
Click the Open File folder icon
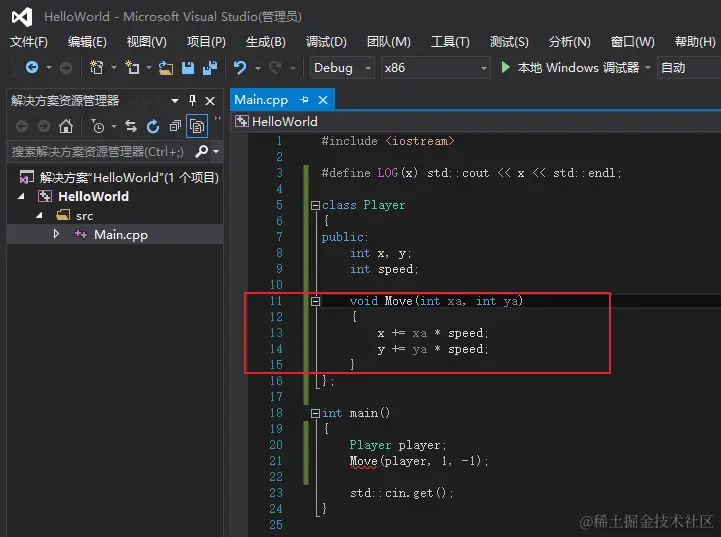click(166, 68)
